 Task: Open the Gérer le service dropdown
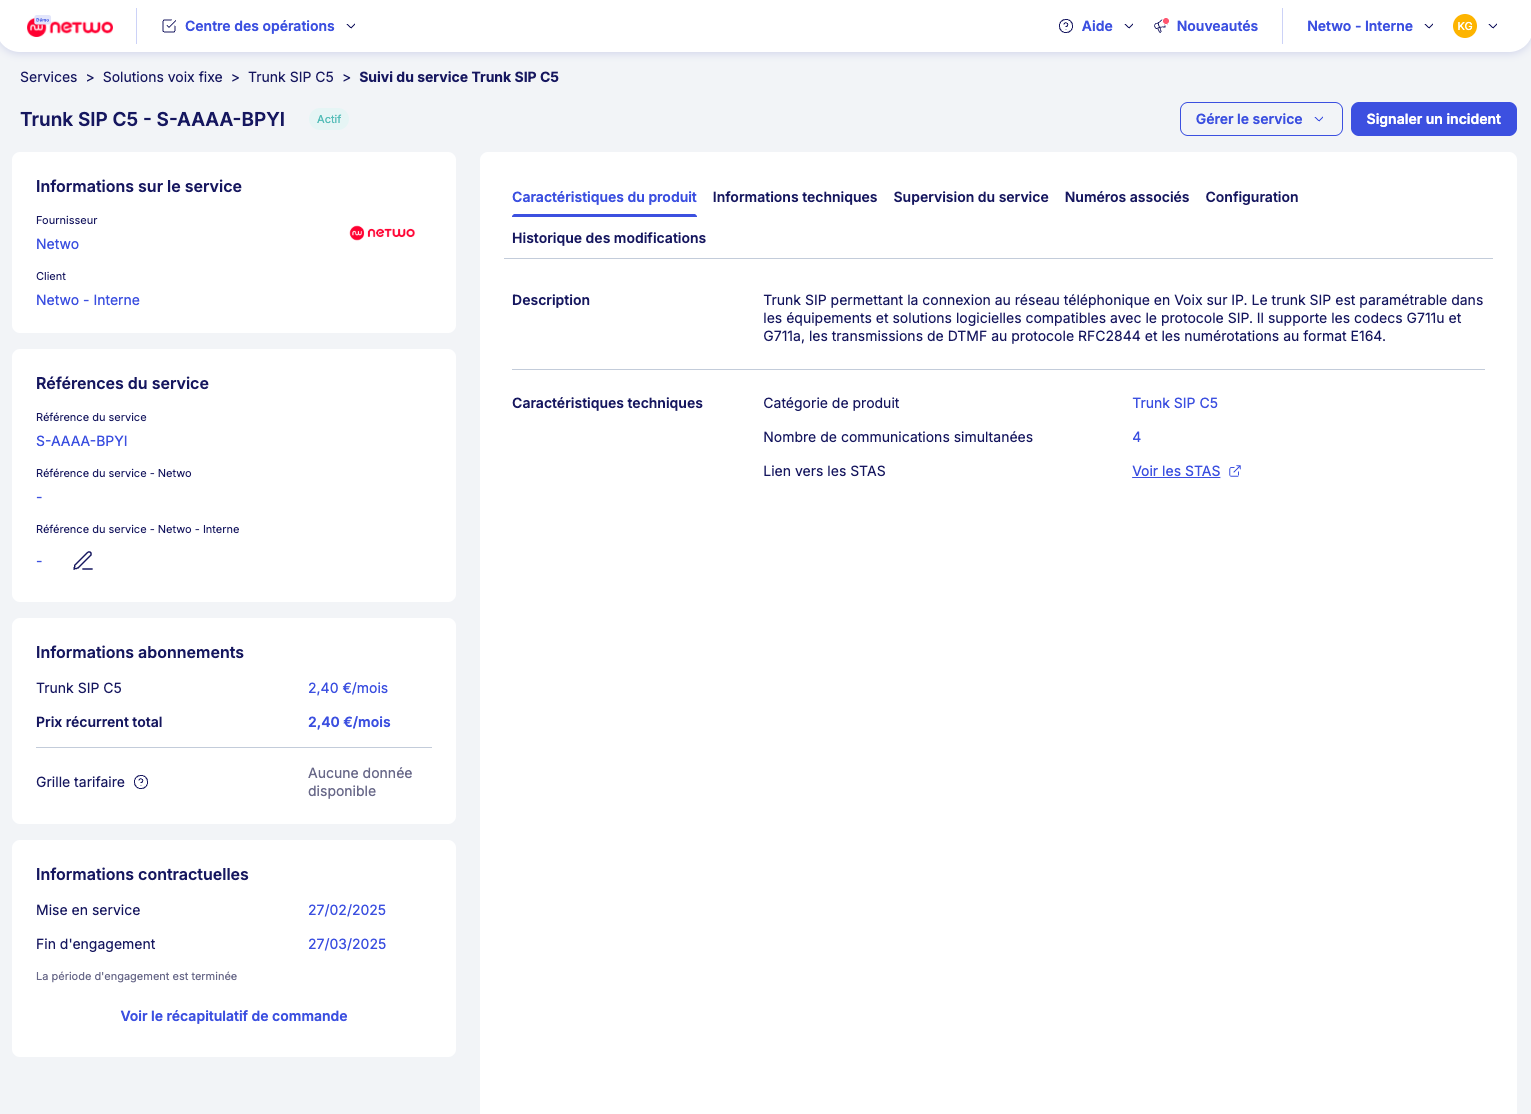coord(1261,119)
